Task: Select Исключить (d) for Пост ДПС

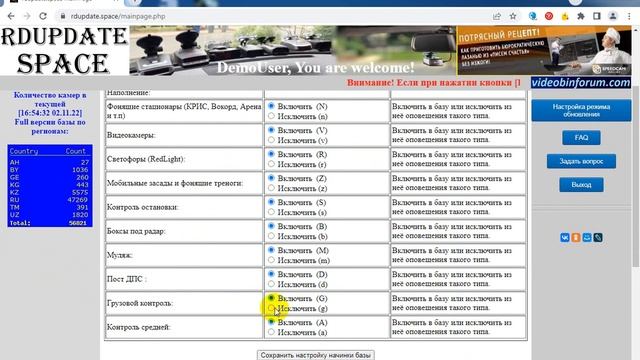Action: tap(271, 284)
